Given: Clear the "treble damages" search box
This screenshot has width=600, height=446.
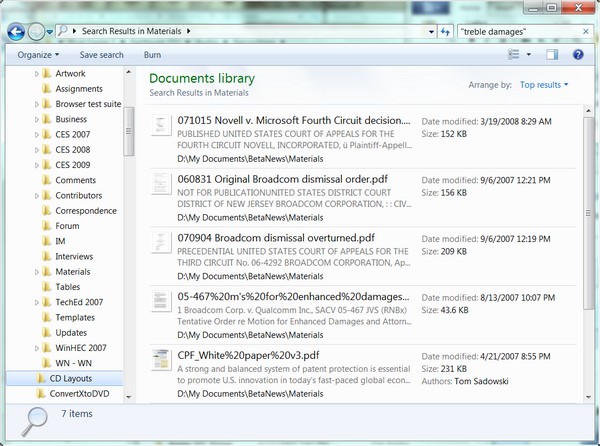Looking at the screenshot, I should [585, 32].
